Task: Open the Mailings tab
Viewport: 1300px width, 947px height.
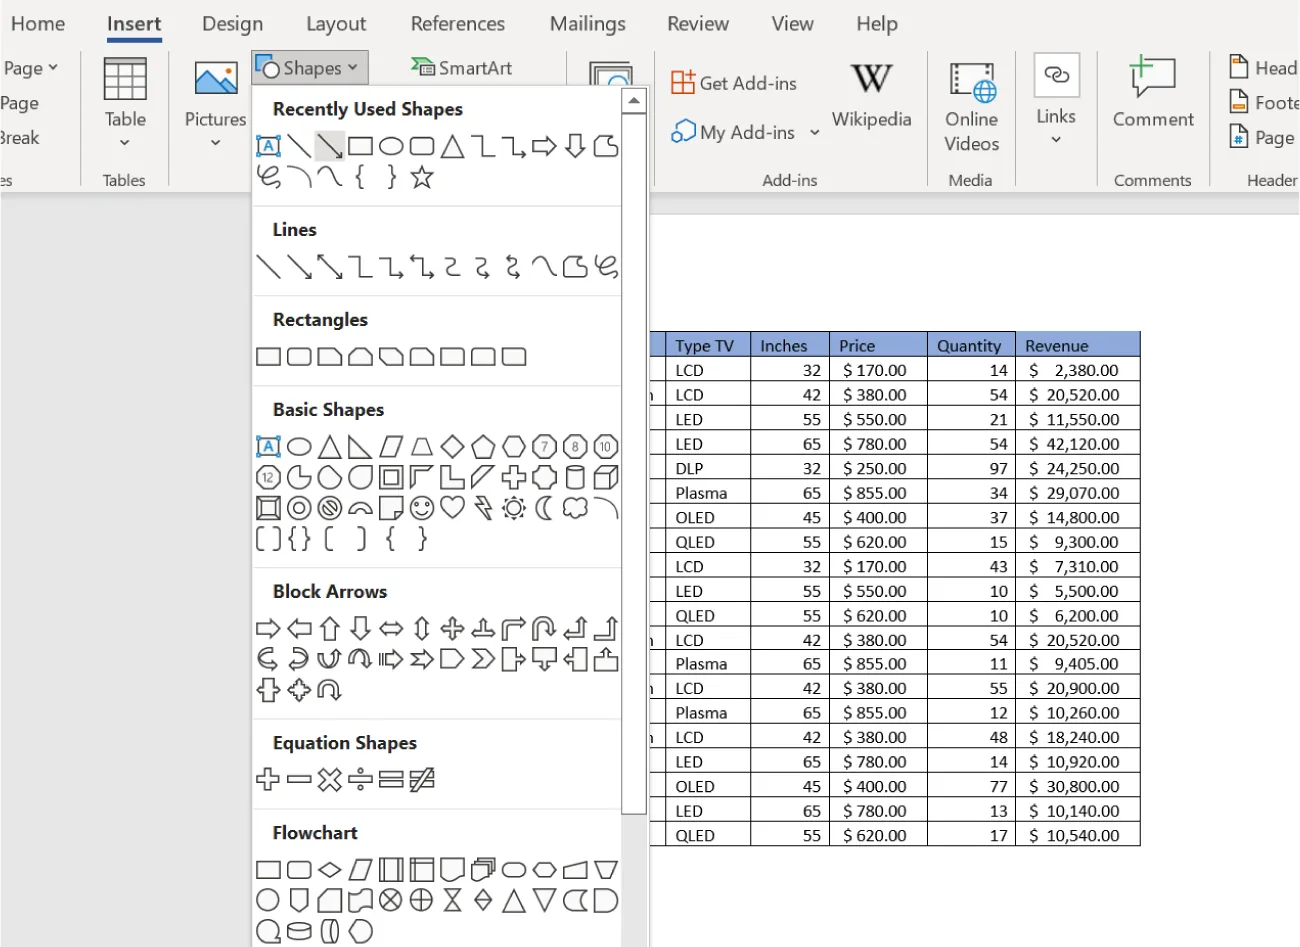Action: pos(587,23)
